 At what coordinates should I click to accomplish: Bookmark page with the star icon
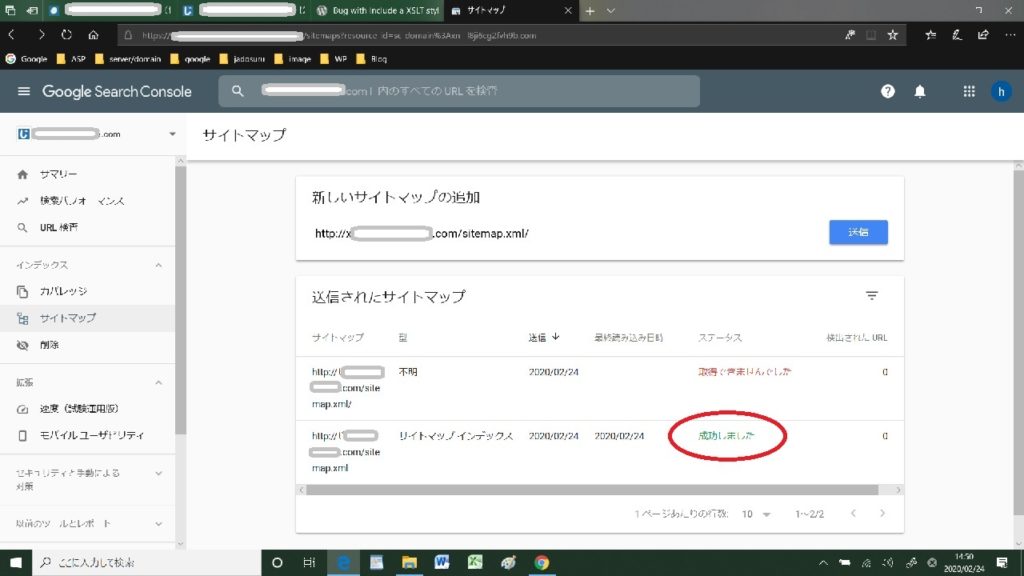pyautogui.click(x=892, y=34)
